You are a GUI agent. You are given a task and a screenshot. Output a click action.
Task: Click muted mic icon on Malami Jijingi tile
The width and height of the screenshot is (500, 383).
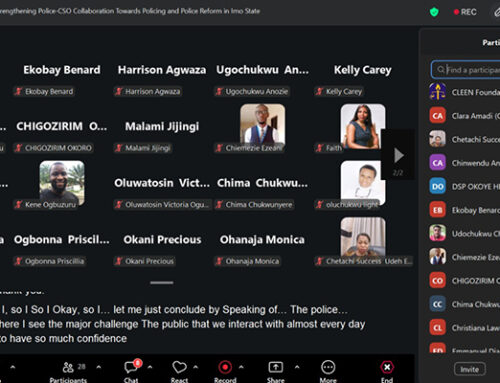[x=119, y=148]
